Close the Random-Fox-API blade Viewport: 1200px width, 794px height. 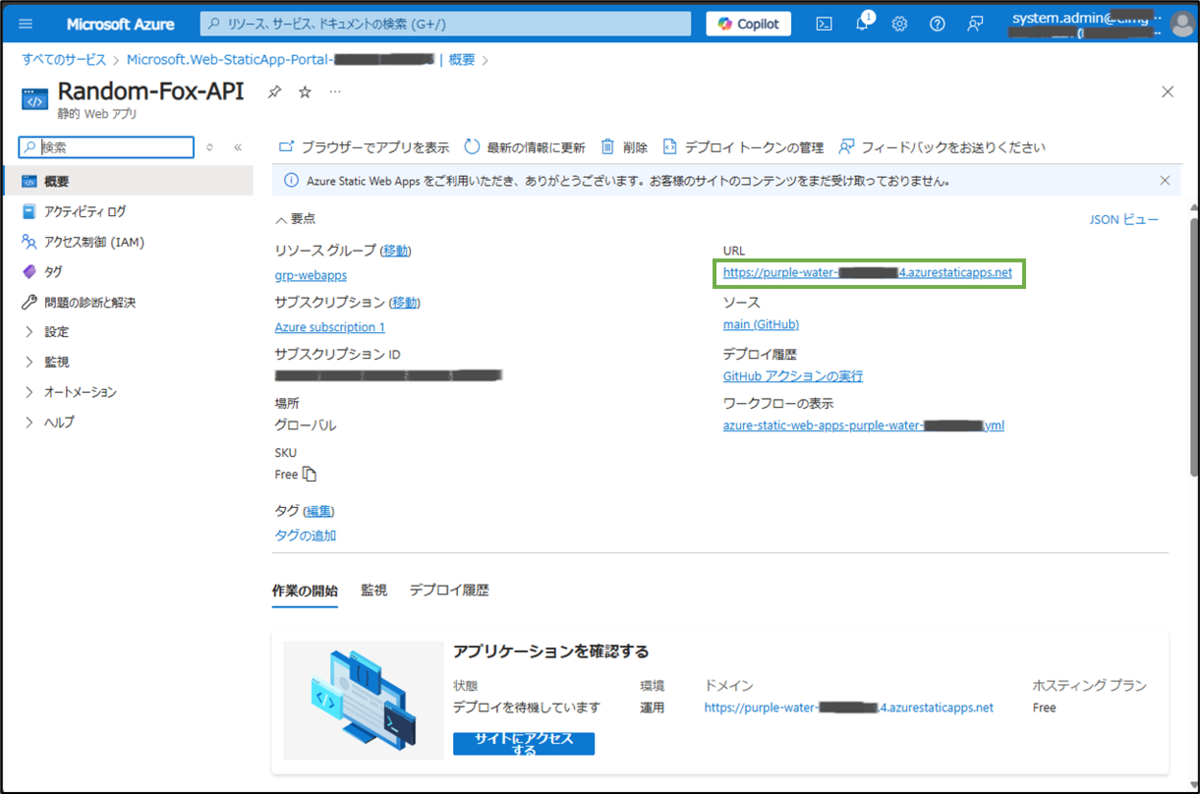pyautogui.click(x=1167, y=92)
